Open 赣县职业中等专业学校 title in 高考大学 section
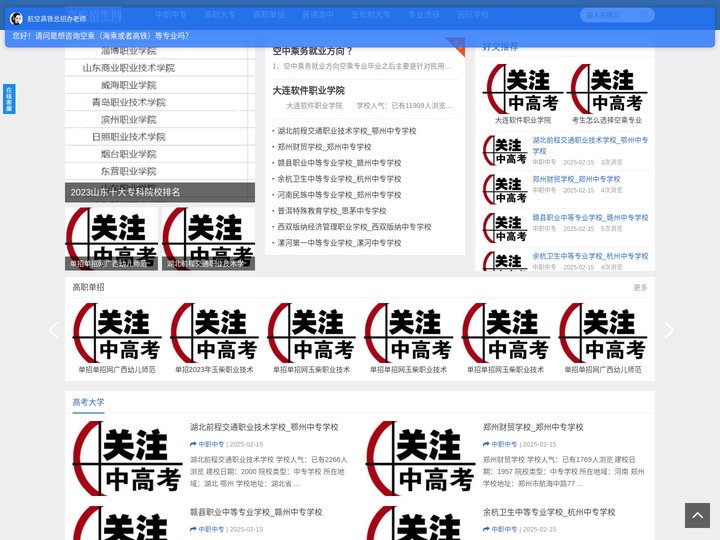 coord(256,512)
